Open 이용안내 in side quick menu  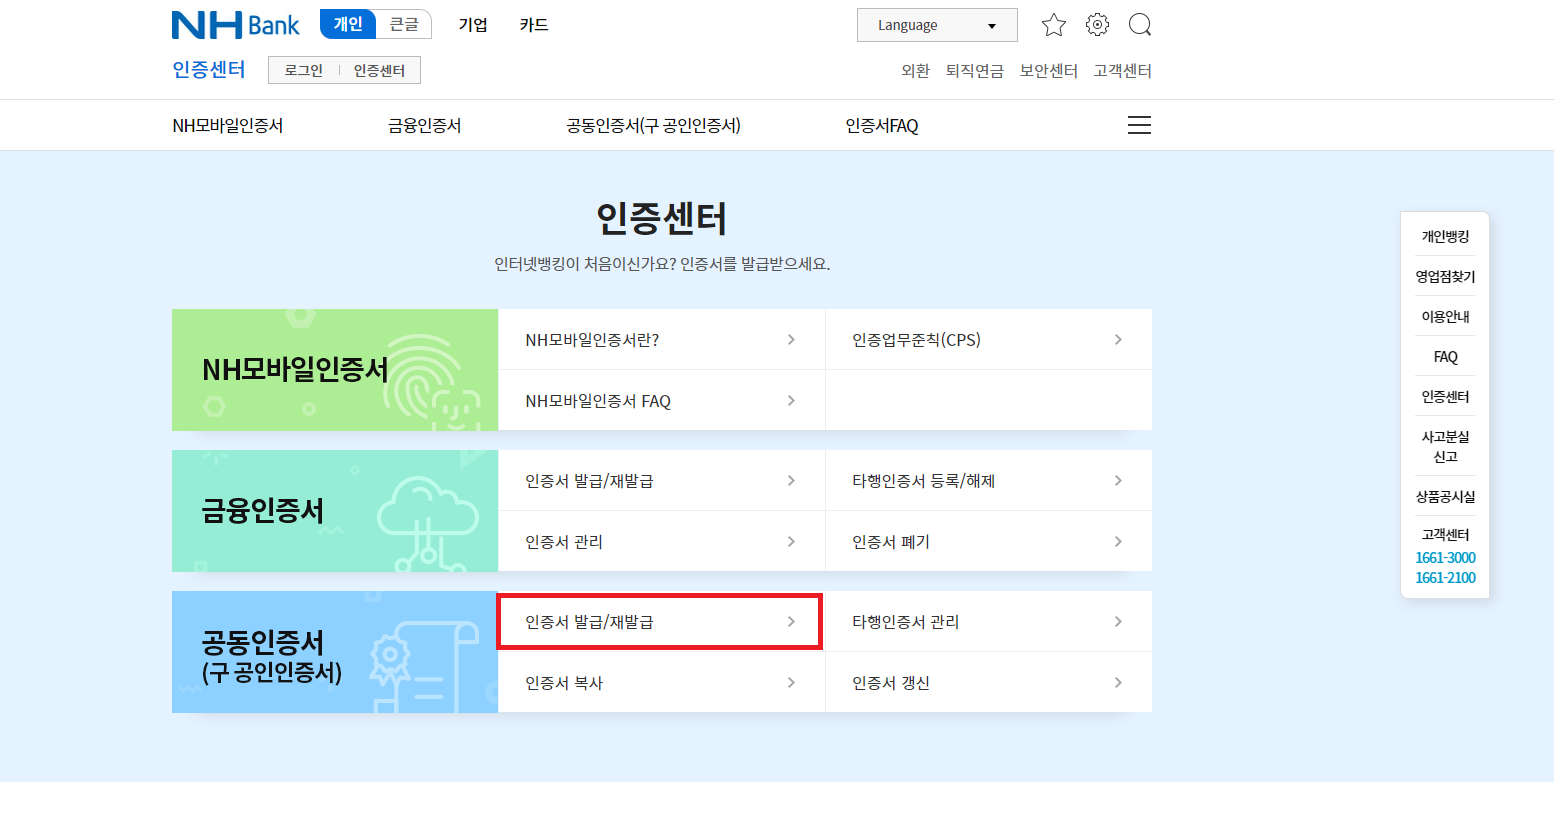pyautogui.click(x=1445, y=317)
